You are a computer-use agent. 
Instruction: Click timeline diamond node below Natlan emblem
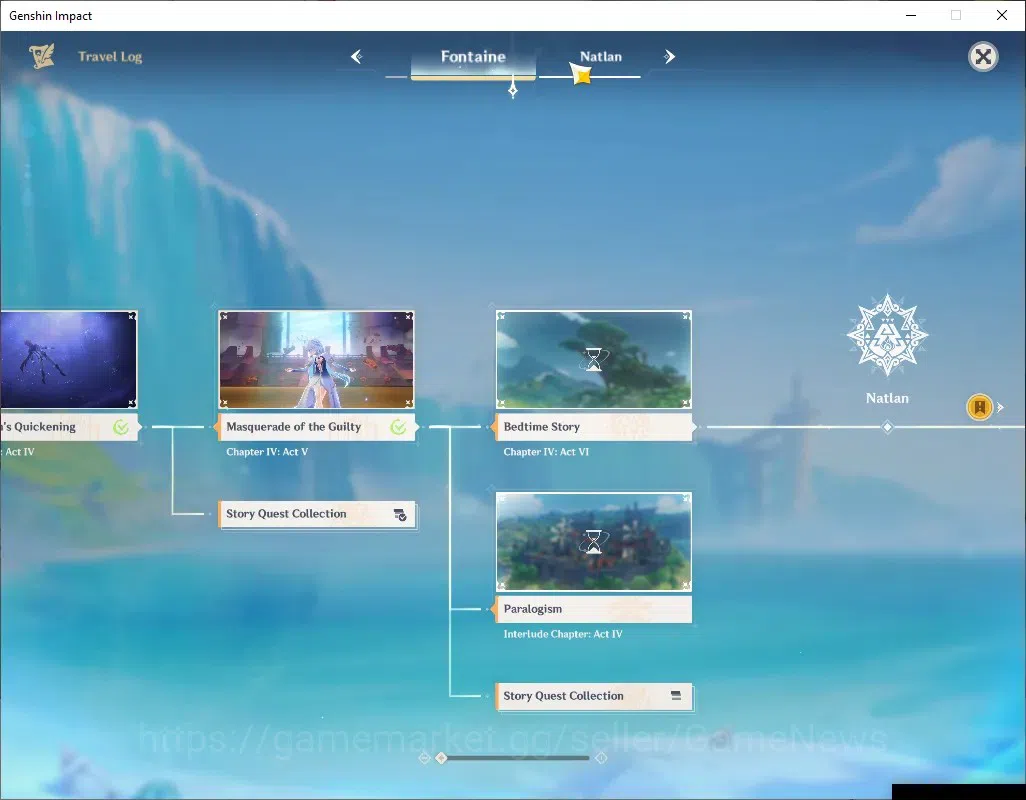point(887,427)
